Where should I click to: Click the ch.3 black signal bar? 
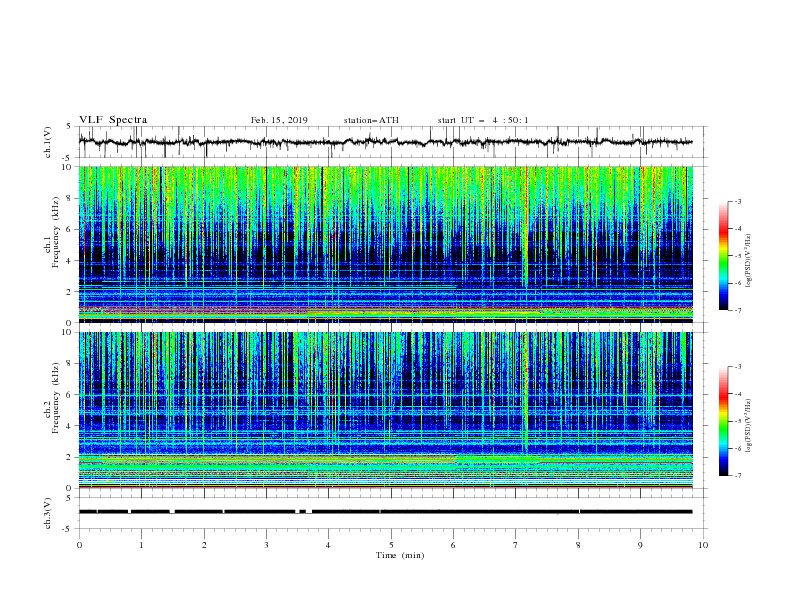click(385, 512)
